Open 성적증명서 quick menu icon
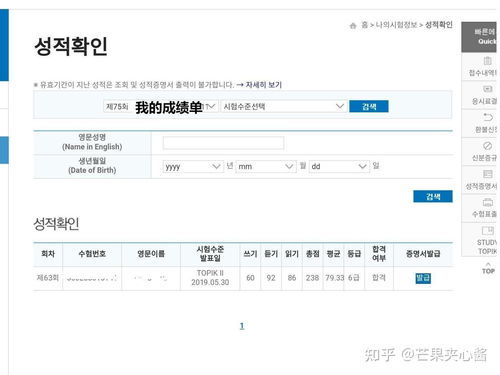This screenshot has height=375, width=500. [x=487, y=174]
